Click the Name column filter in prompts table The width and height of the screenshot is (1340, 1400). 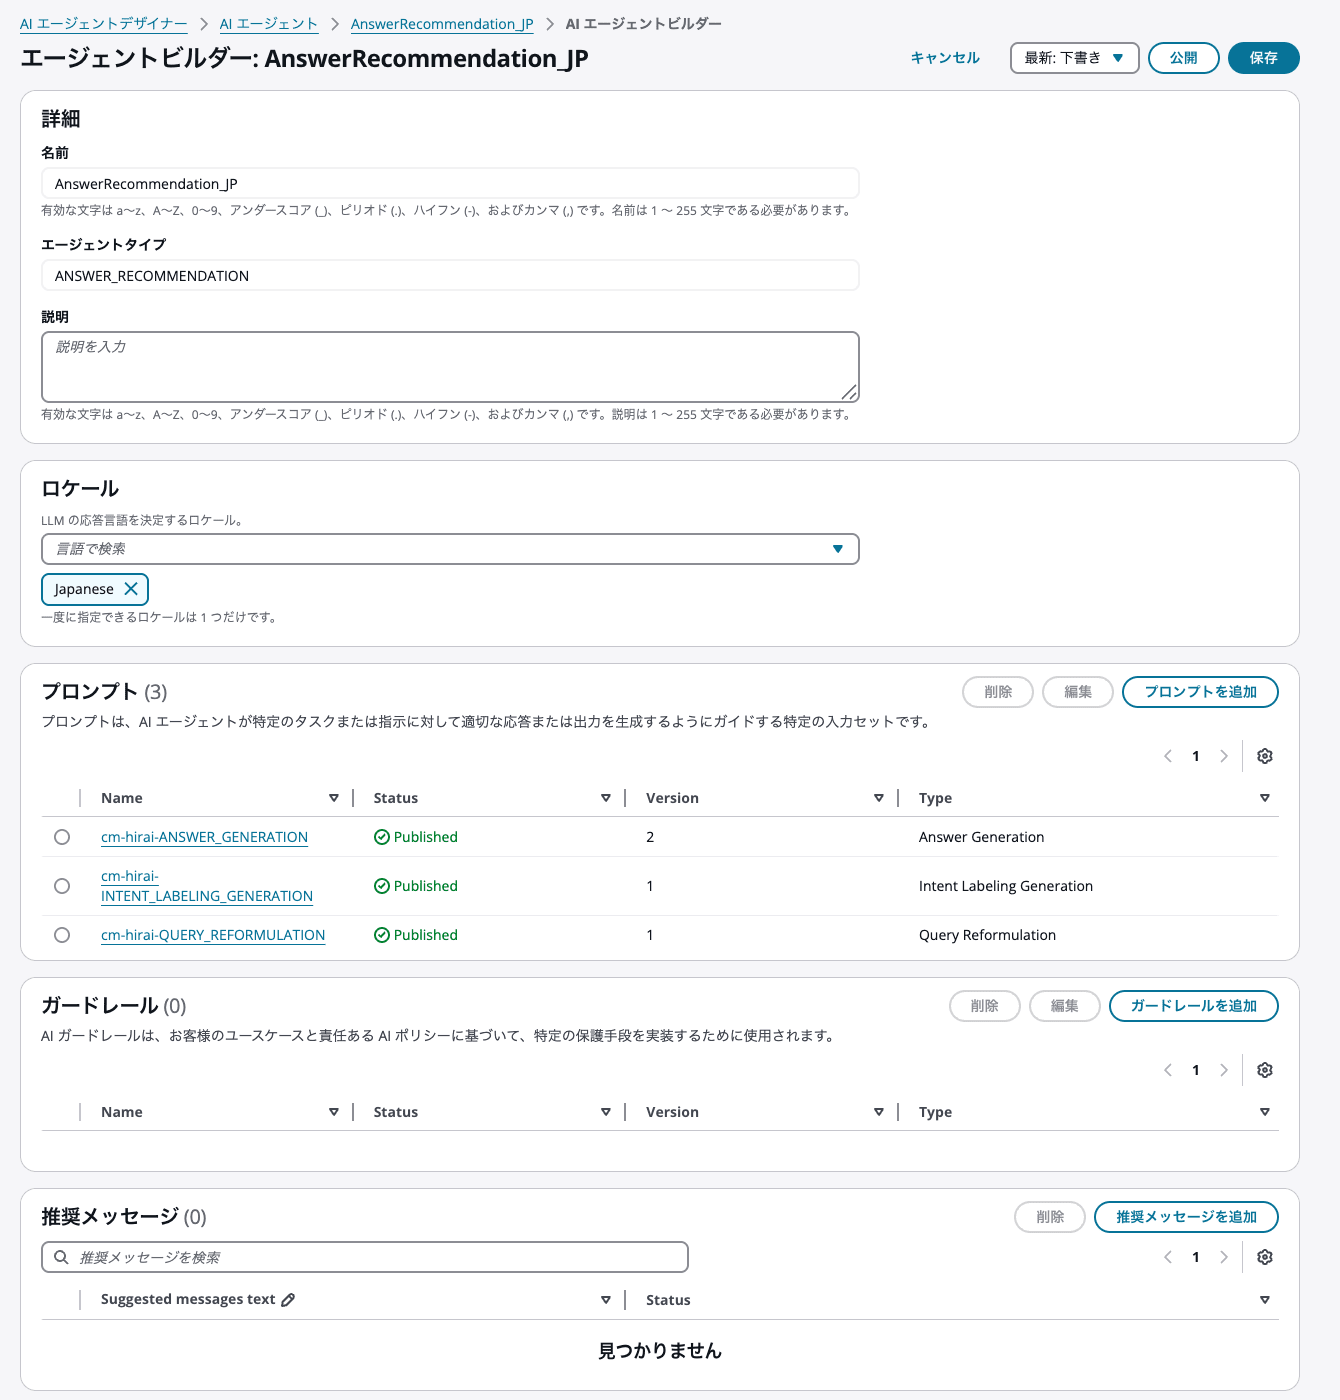pos(334,798)
